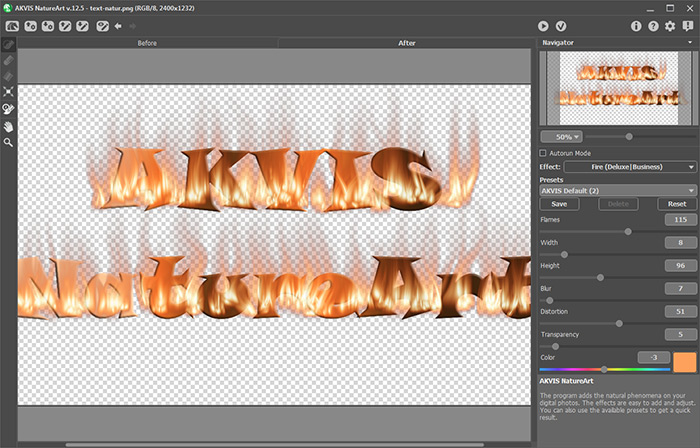700x448 pixels.
Task: Select the Selection Brush tool
Action: point(8,44)
